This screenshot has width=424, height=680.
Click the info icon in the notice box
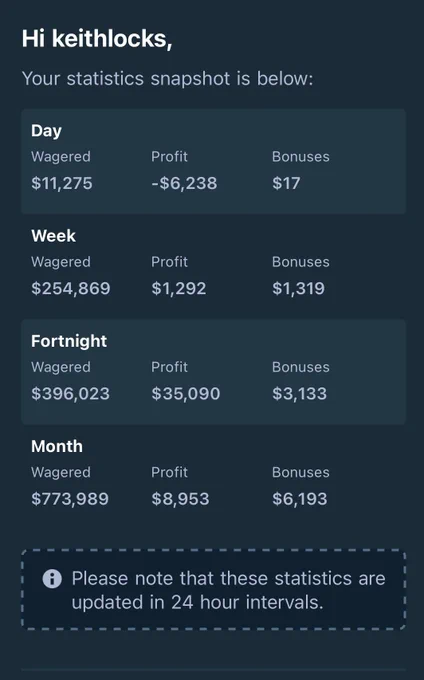click(x=52, y=579)
